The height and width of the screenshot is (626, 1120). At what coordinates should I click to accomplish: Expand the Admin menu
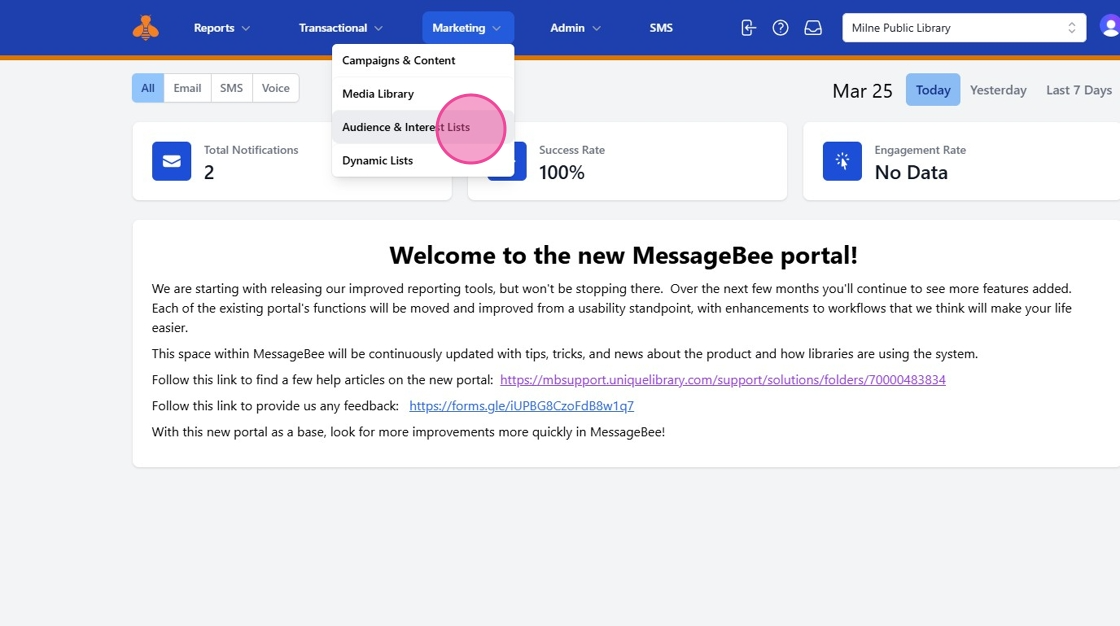click(575, 28)
